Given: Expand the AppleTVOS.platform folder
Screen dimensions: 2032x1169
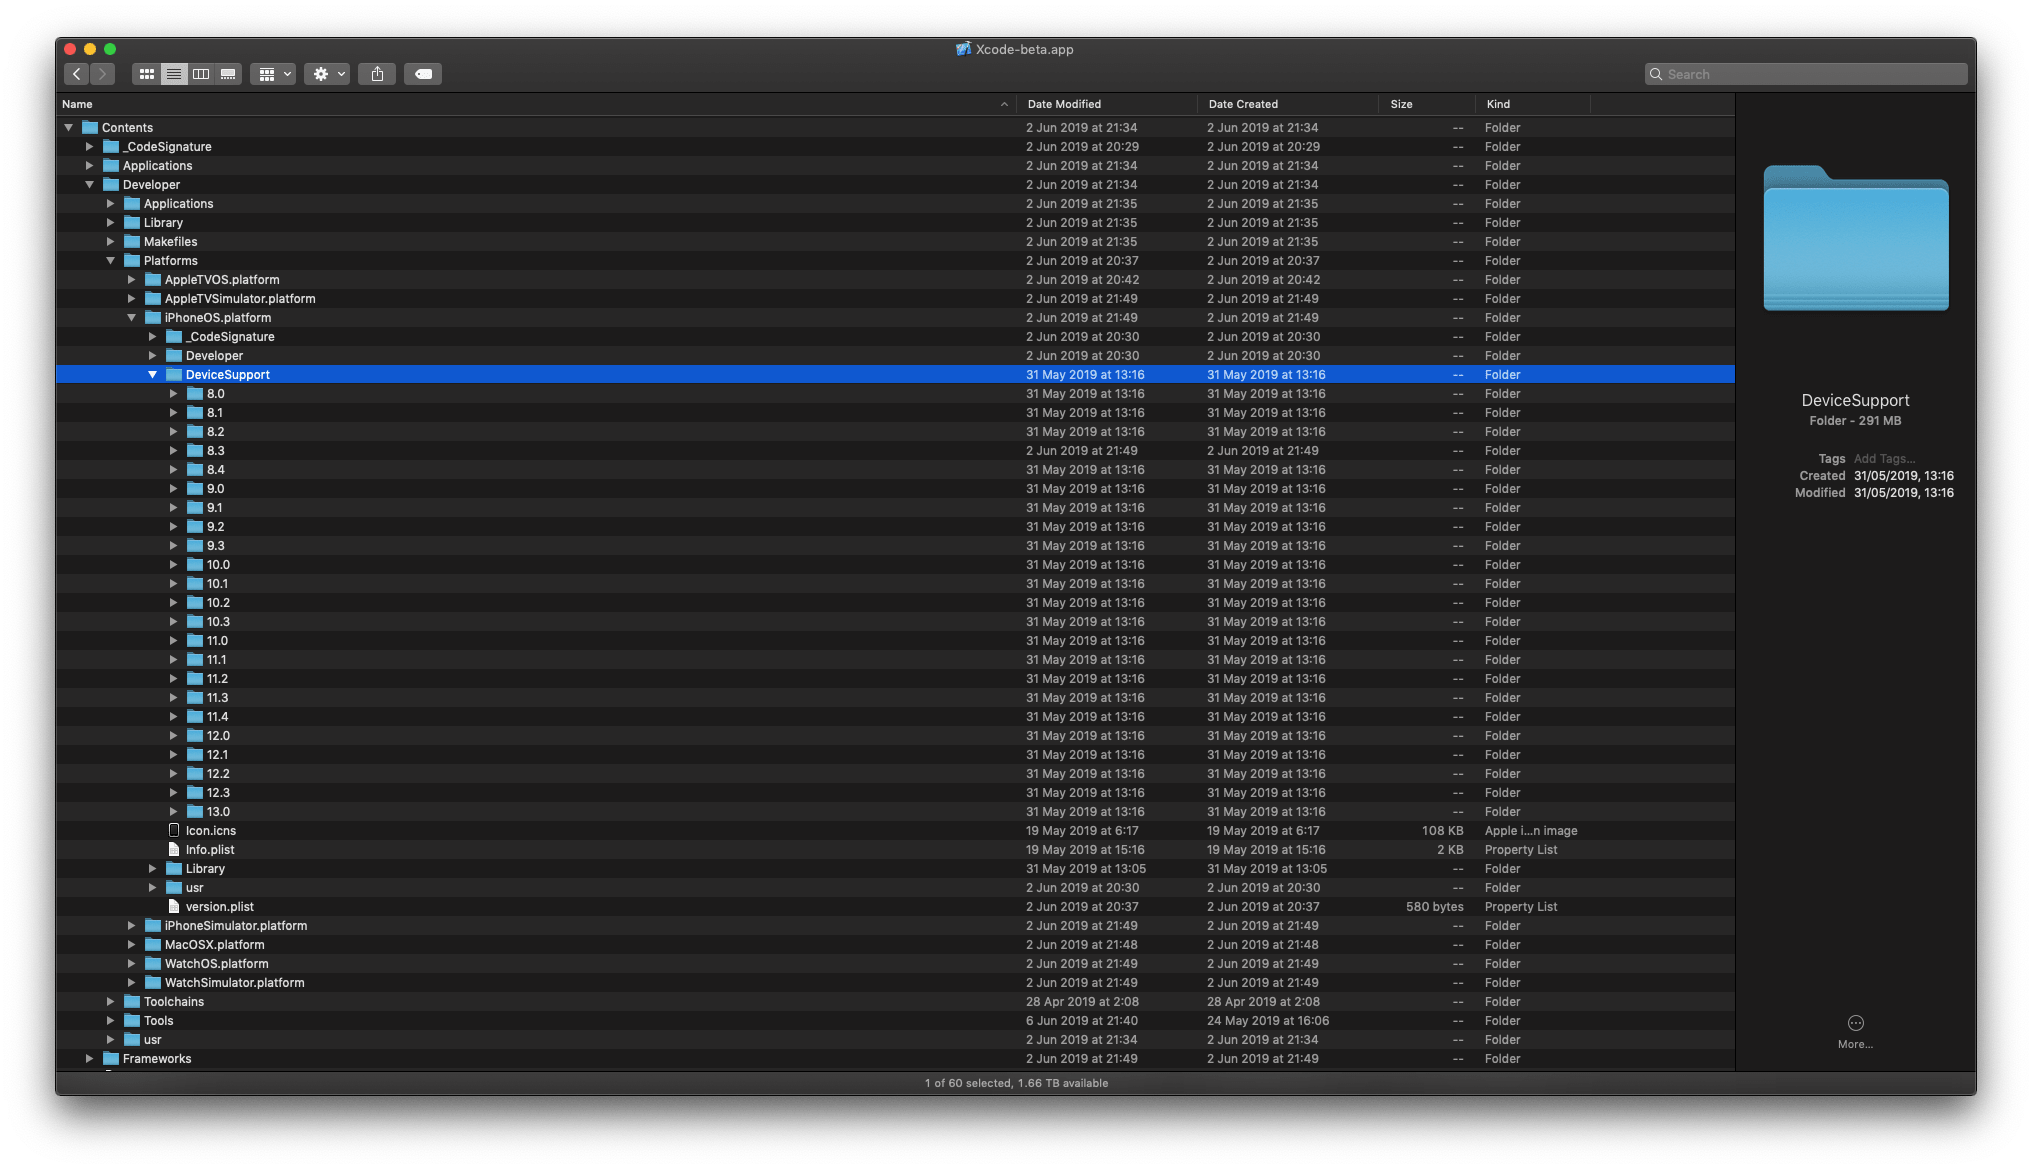Looking at the screenshot, I should [132, 280].
